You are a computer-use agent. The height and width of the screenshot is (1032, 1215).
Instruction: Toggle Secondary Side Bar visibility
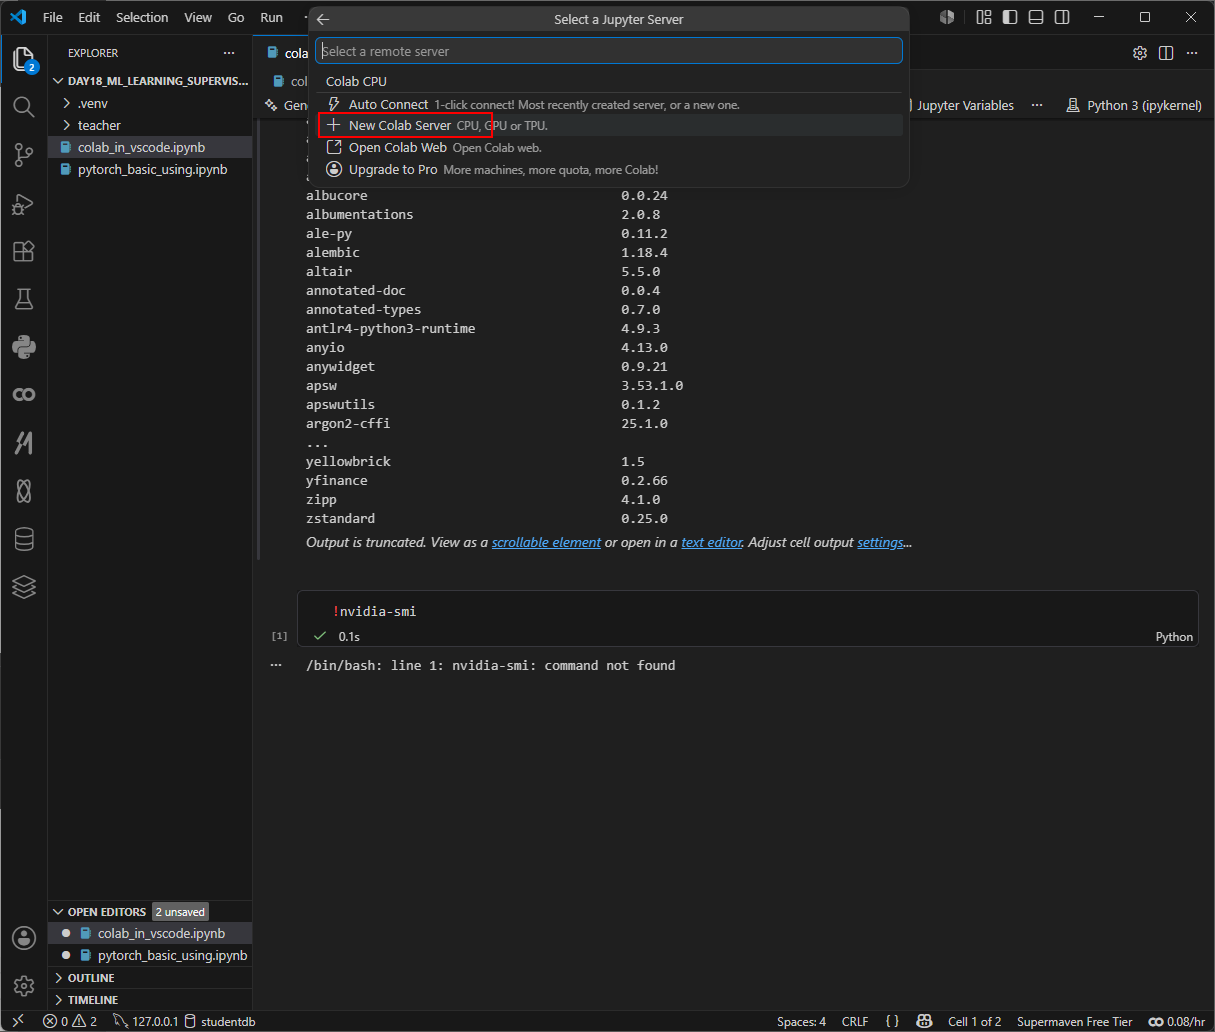[x=1062, y=17]
